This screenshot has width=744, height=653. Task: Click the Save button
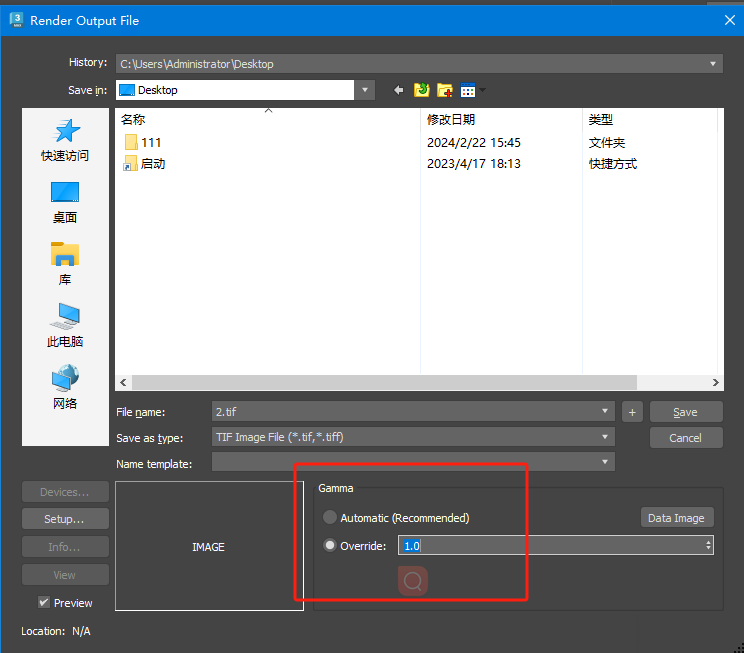[x=685, y=412]
